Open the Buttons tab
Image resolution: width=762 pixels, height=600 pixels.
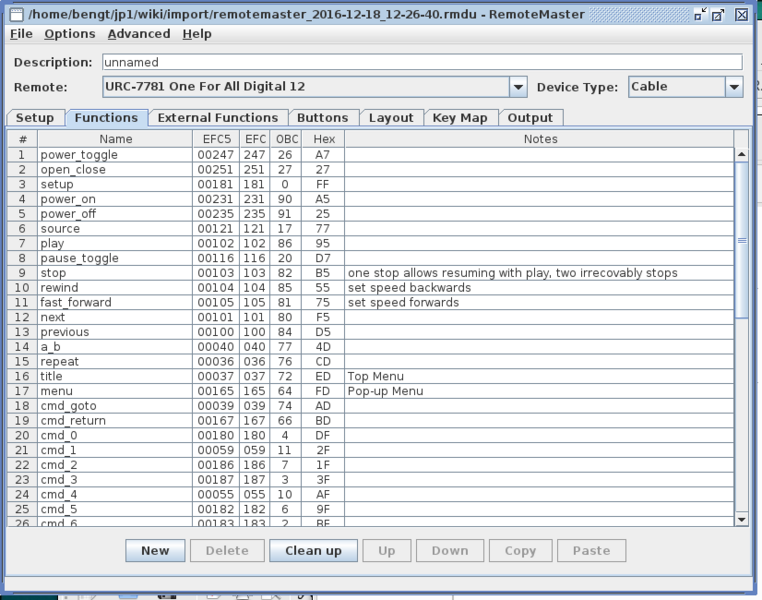[x=323, y=118]
